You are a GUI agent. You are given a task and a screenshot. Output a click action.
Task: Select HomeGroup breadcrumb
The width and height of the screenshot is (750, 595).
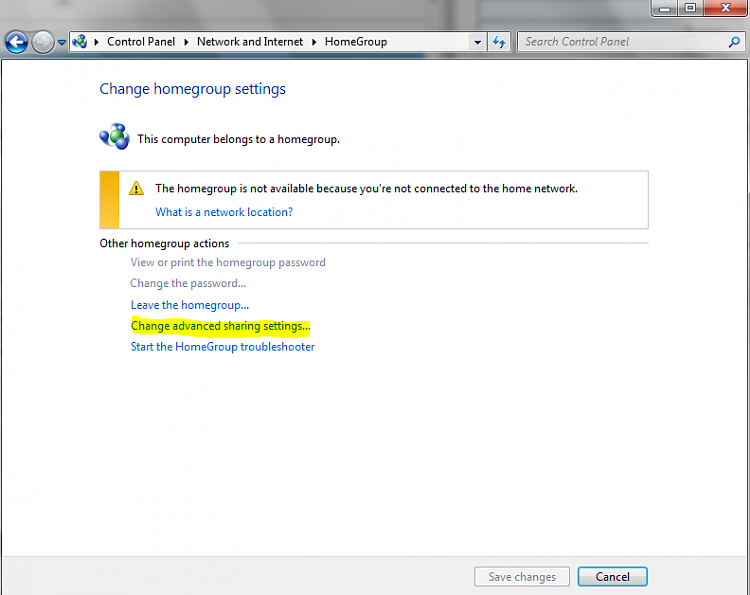pyautogui.click(x=356, y=42)
